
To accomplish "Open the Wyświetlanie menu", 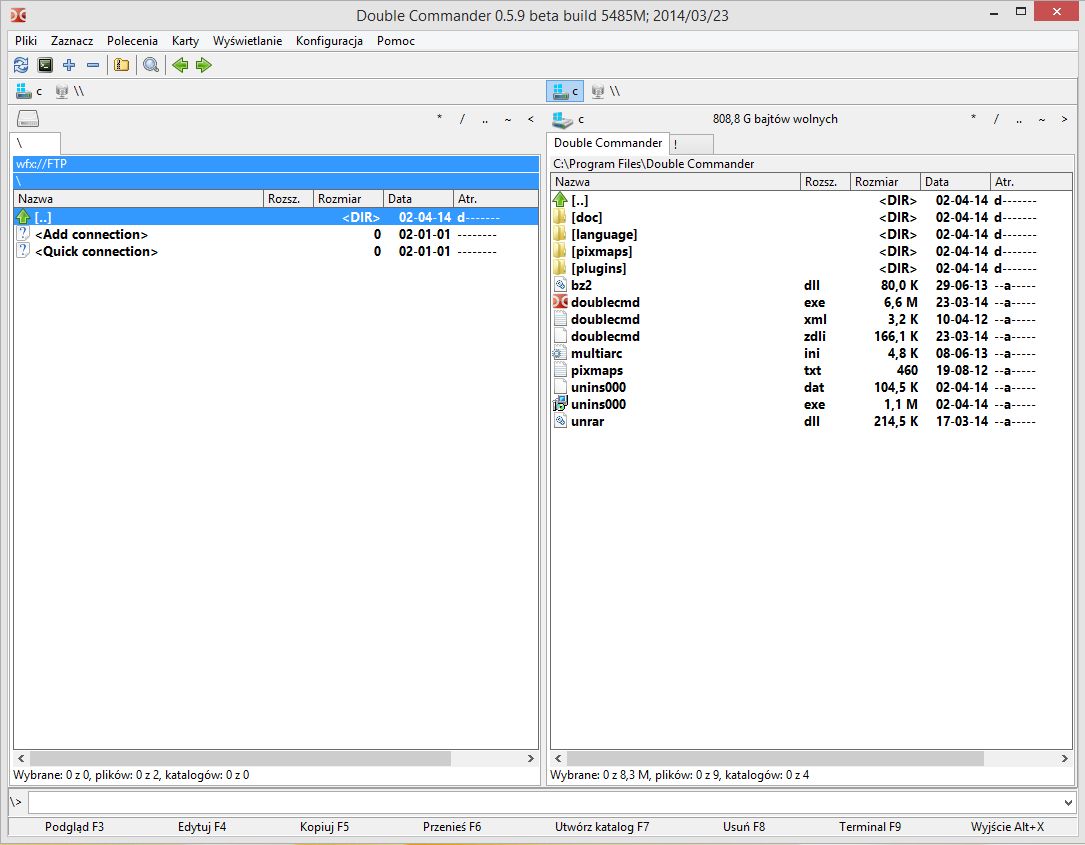I will coord(247,41).
